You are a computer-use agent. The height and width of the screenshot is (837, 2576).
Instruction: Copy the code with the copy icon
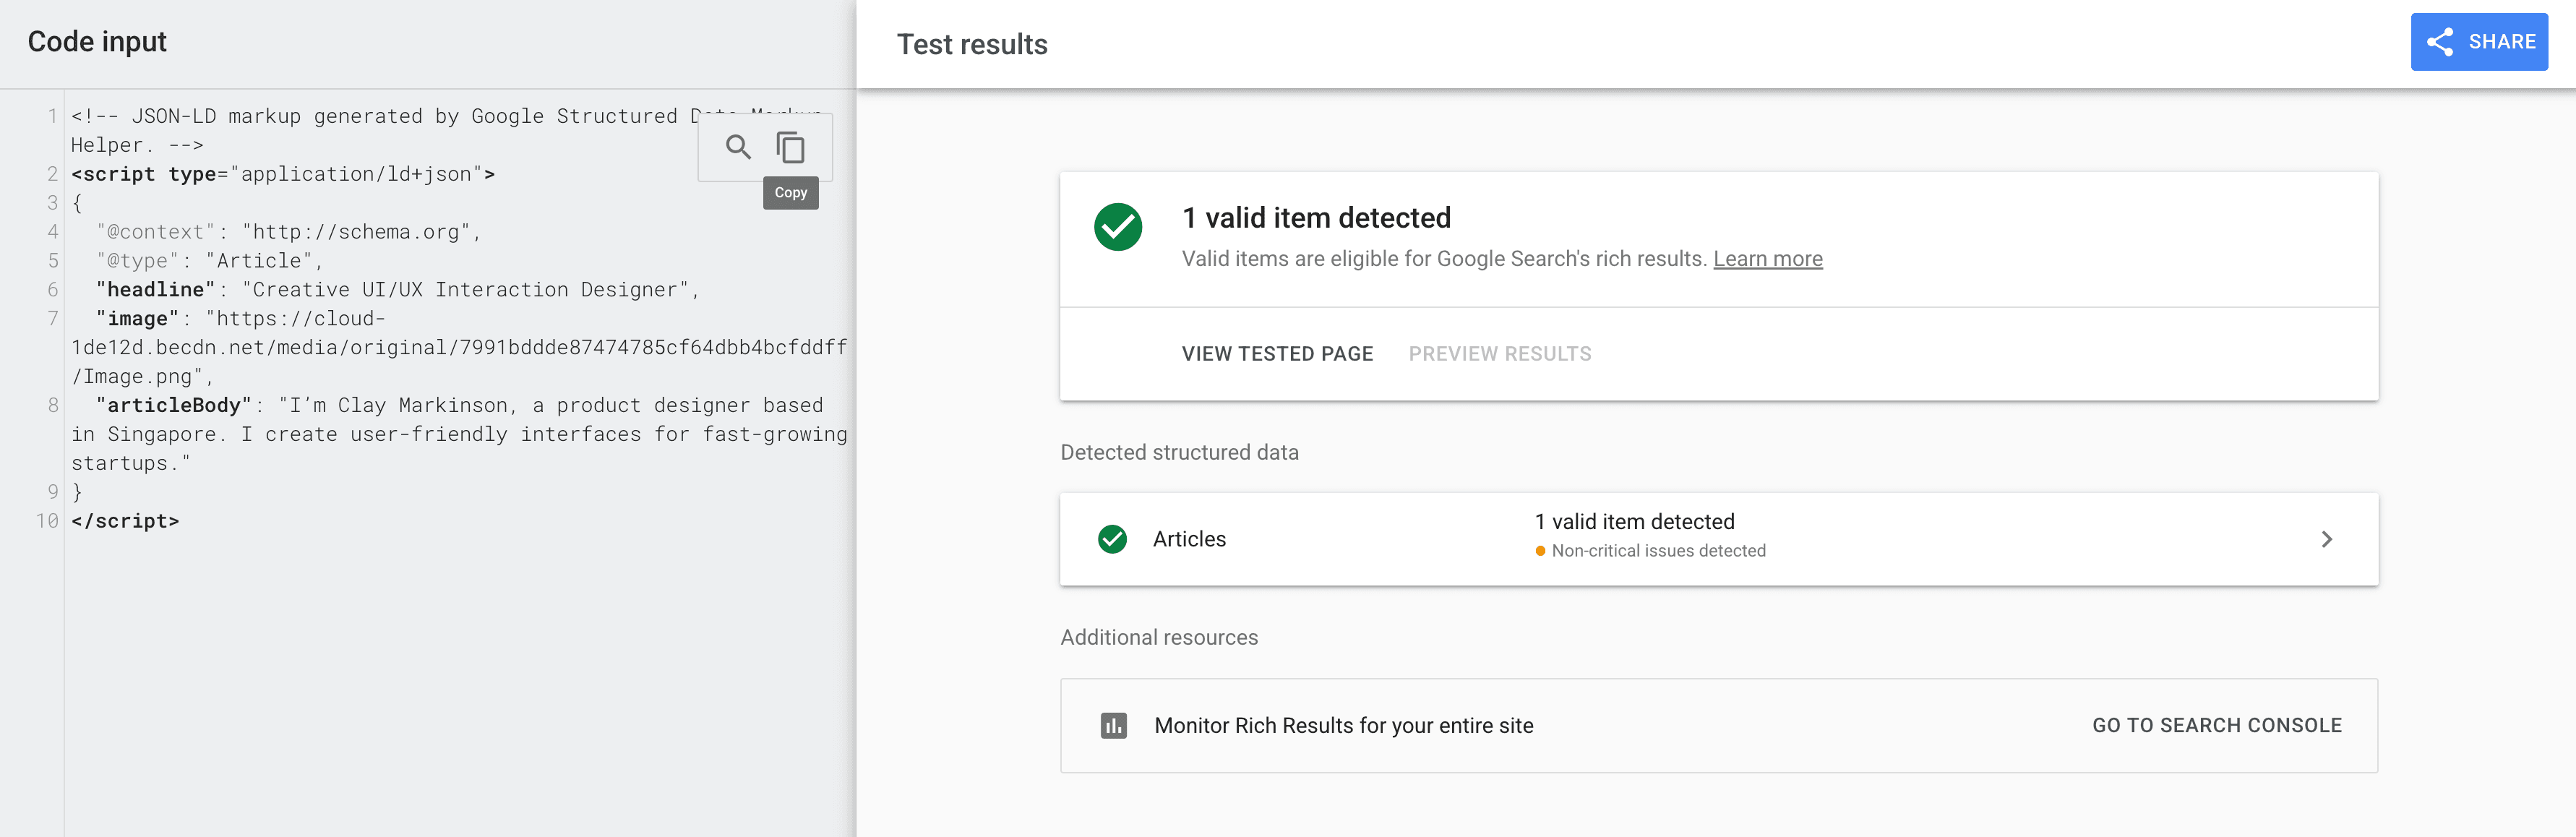[x=790, y=148]
